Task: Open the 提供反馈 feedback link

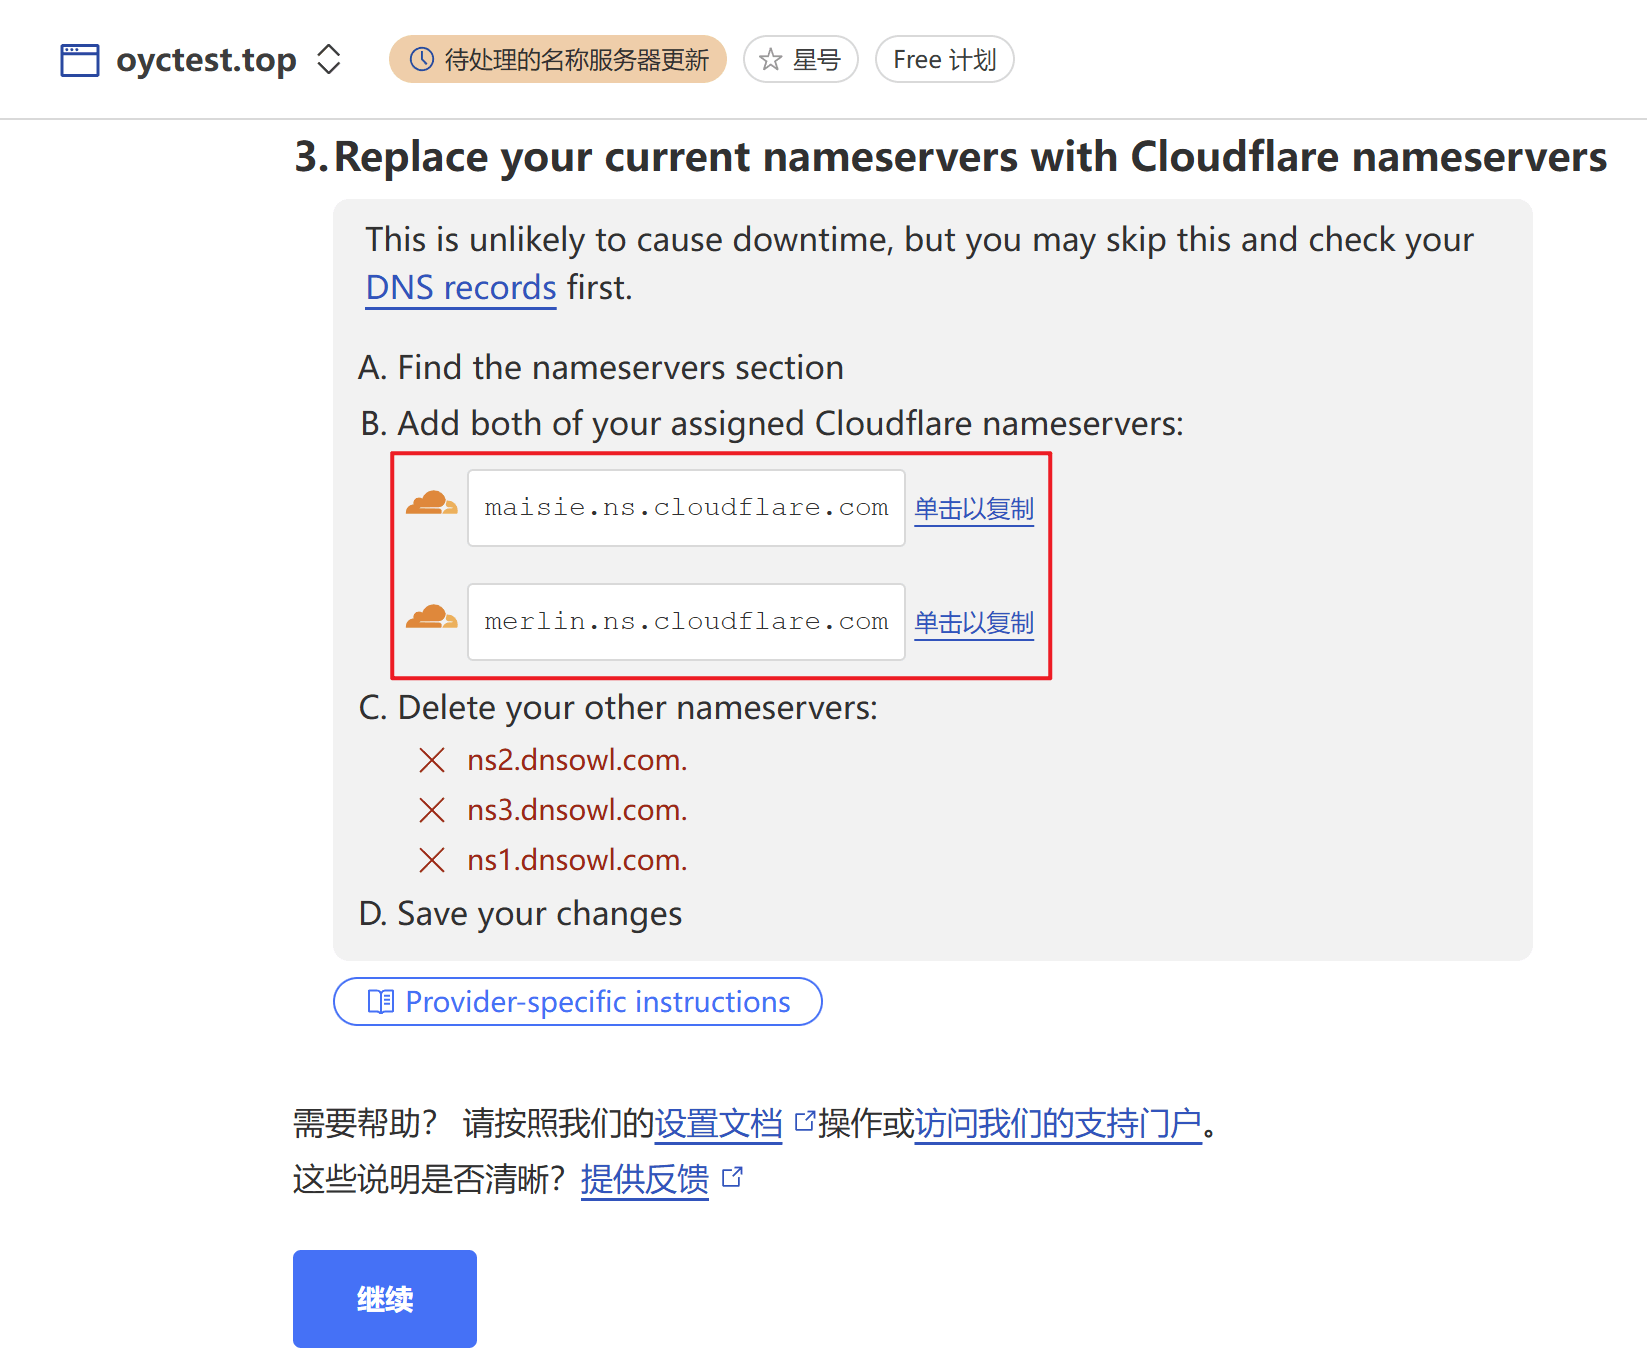Action: pos(645,1180)
